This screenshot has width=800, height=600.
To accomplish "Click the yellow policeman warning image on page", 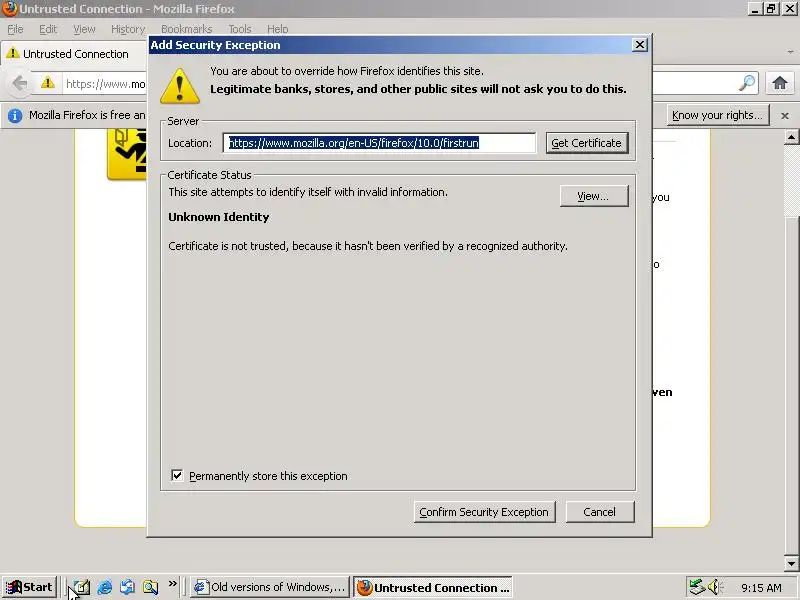I will [x=127, y=155].
